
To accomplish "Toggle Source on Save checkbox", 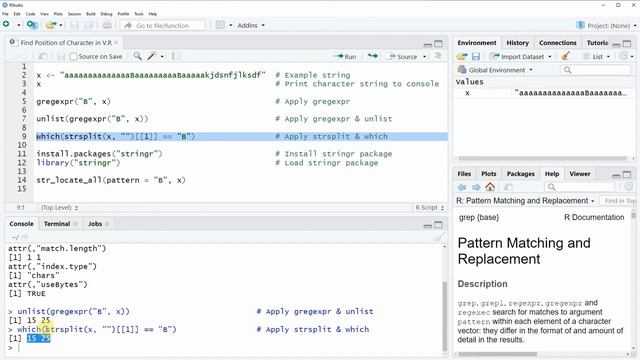I will tap(73, 56).
